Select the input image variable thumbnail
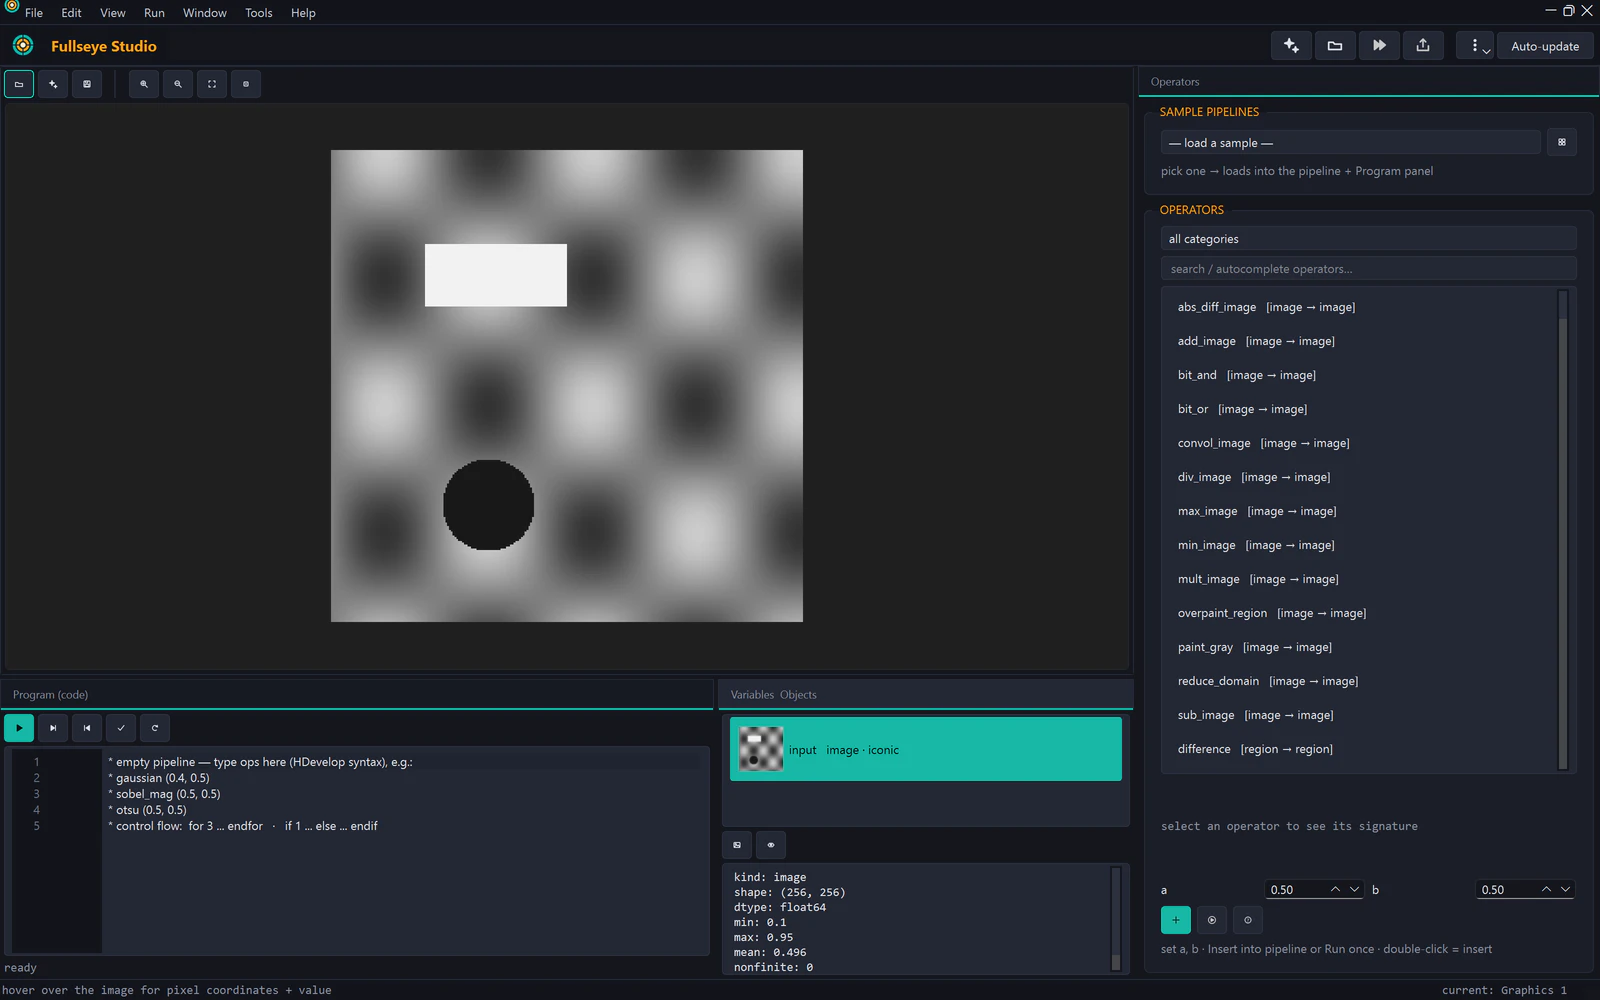Viewport: 1600px width, 1000px height. [761, 749]
